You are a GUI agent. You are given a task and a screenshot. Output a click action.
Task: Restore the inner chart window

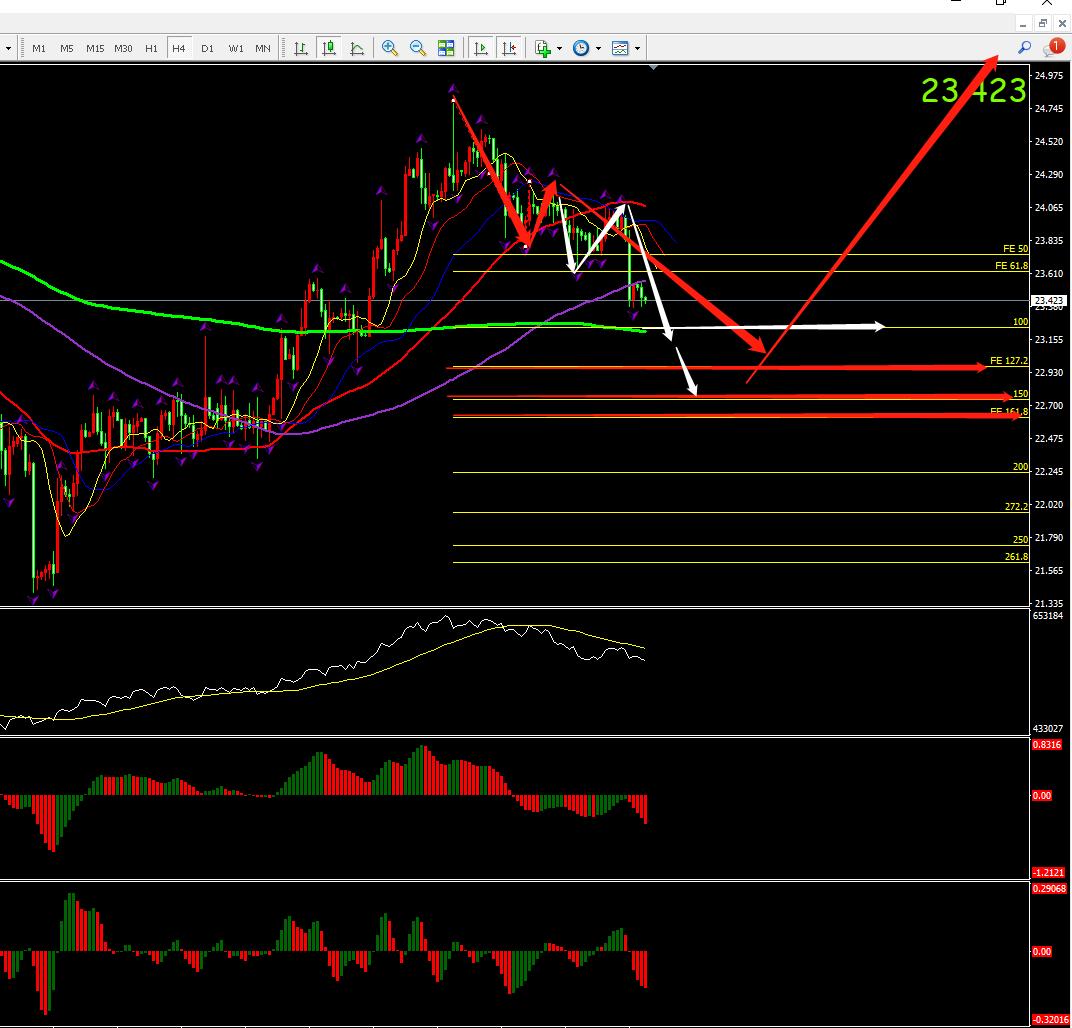[1043, 23]
